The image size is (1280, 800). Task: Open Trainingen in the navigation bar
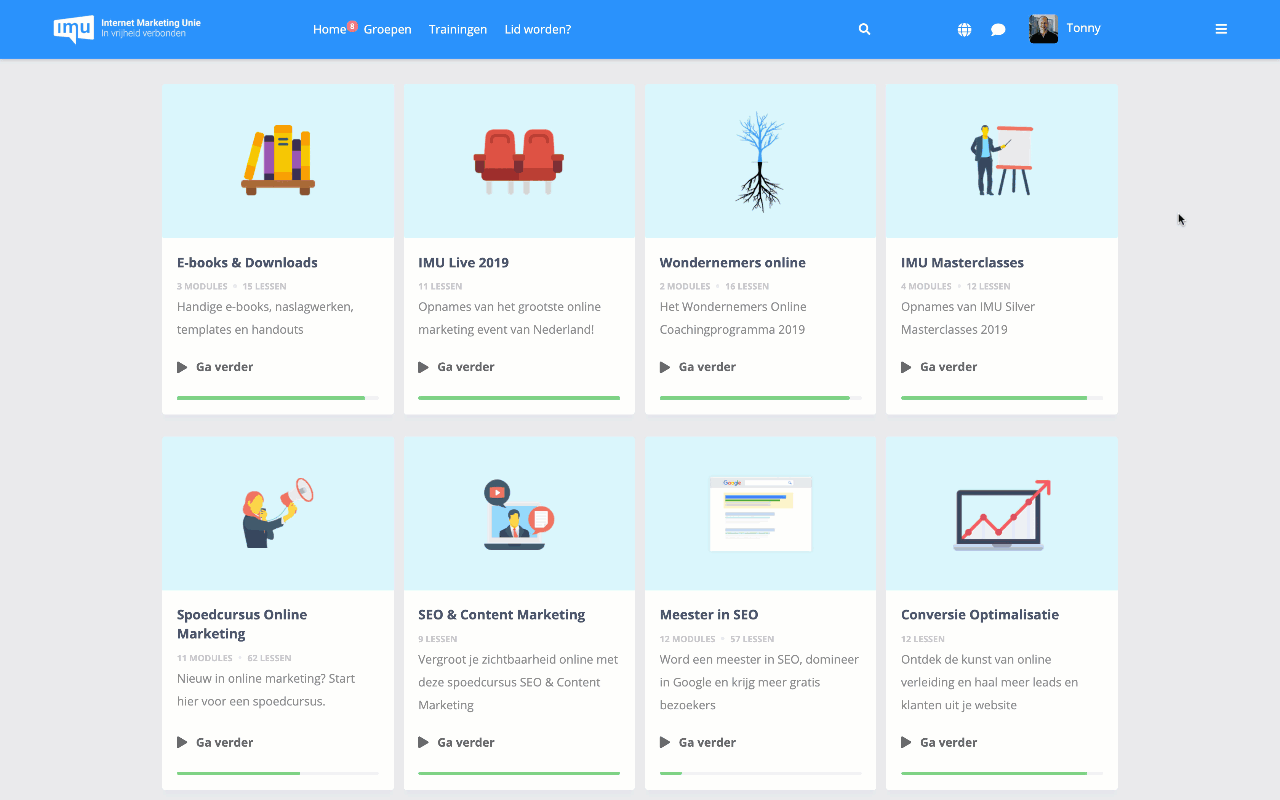pyautogui.click(x=458, y=29)
